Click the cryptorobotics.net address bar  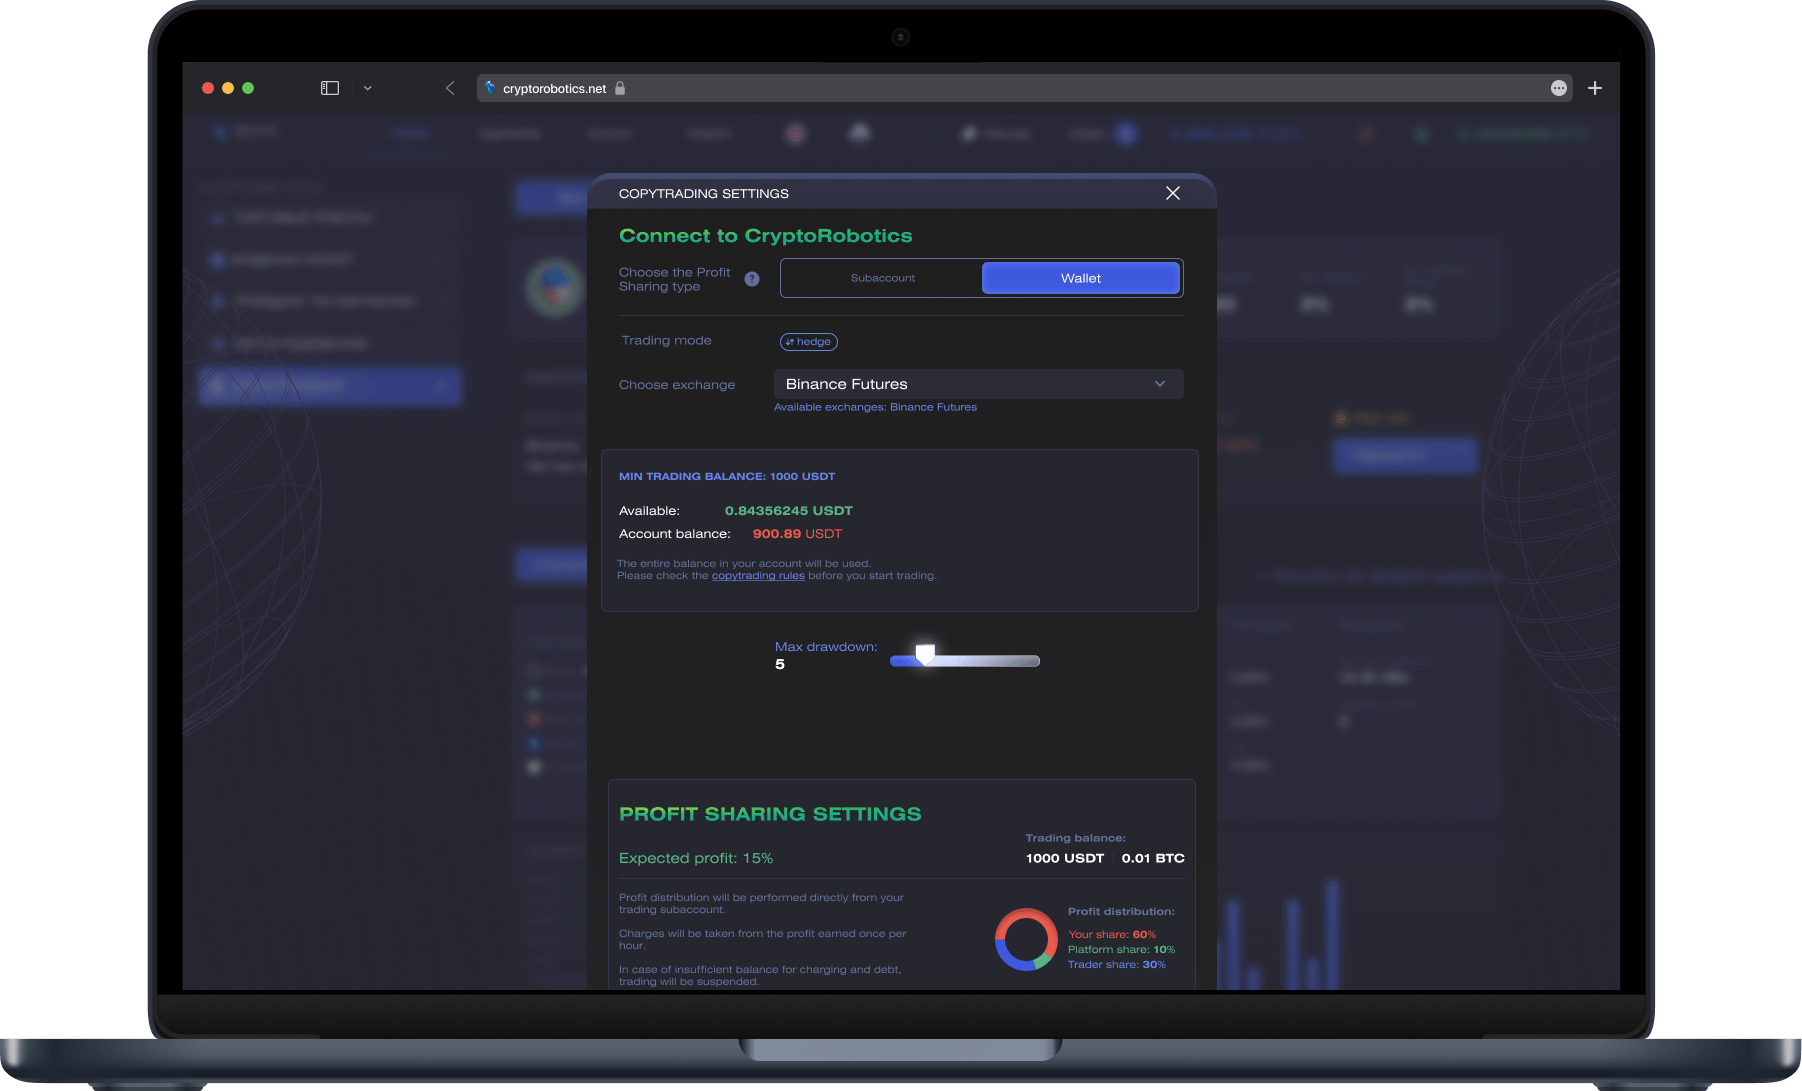click(x=1000, y=88)
